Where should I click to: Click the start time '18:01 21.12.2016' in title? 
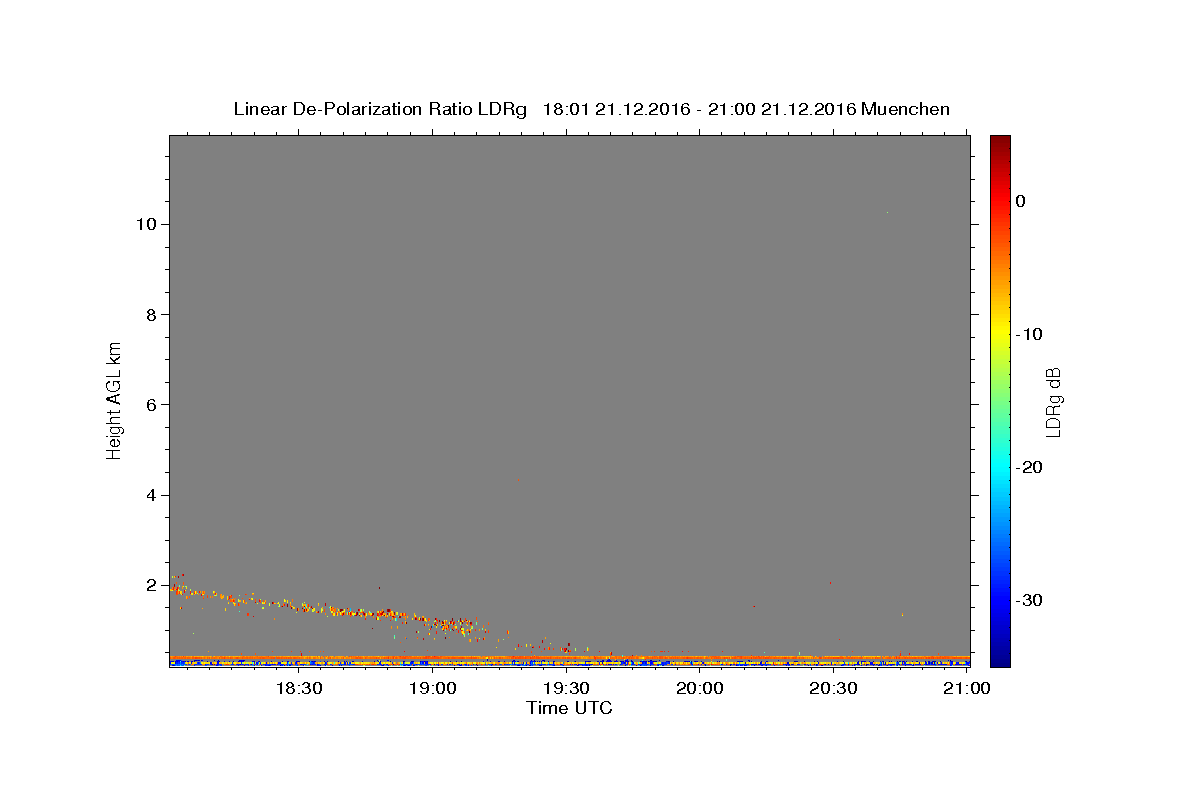[x=616, y=109]
